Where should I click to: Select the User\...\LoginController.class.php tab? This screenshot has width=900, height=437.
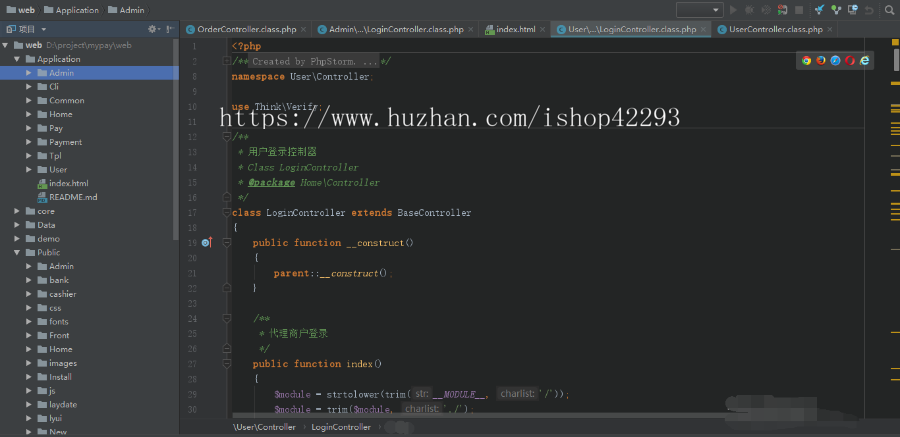click(x=631, y=29)
